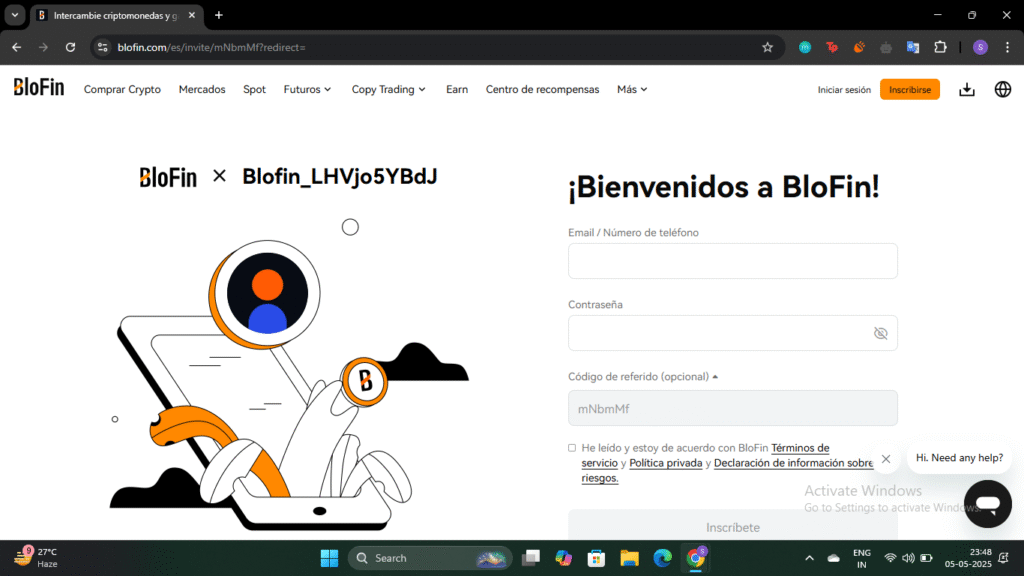Check the terms agreement checkbox
The height and width of the screenshot is (576, 1024).
(x=572, y=448)
